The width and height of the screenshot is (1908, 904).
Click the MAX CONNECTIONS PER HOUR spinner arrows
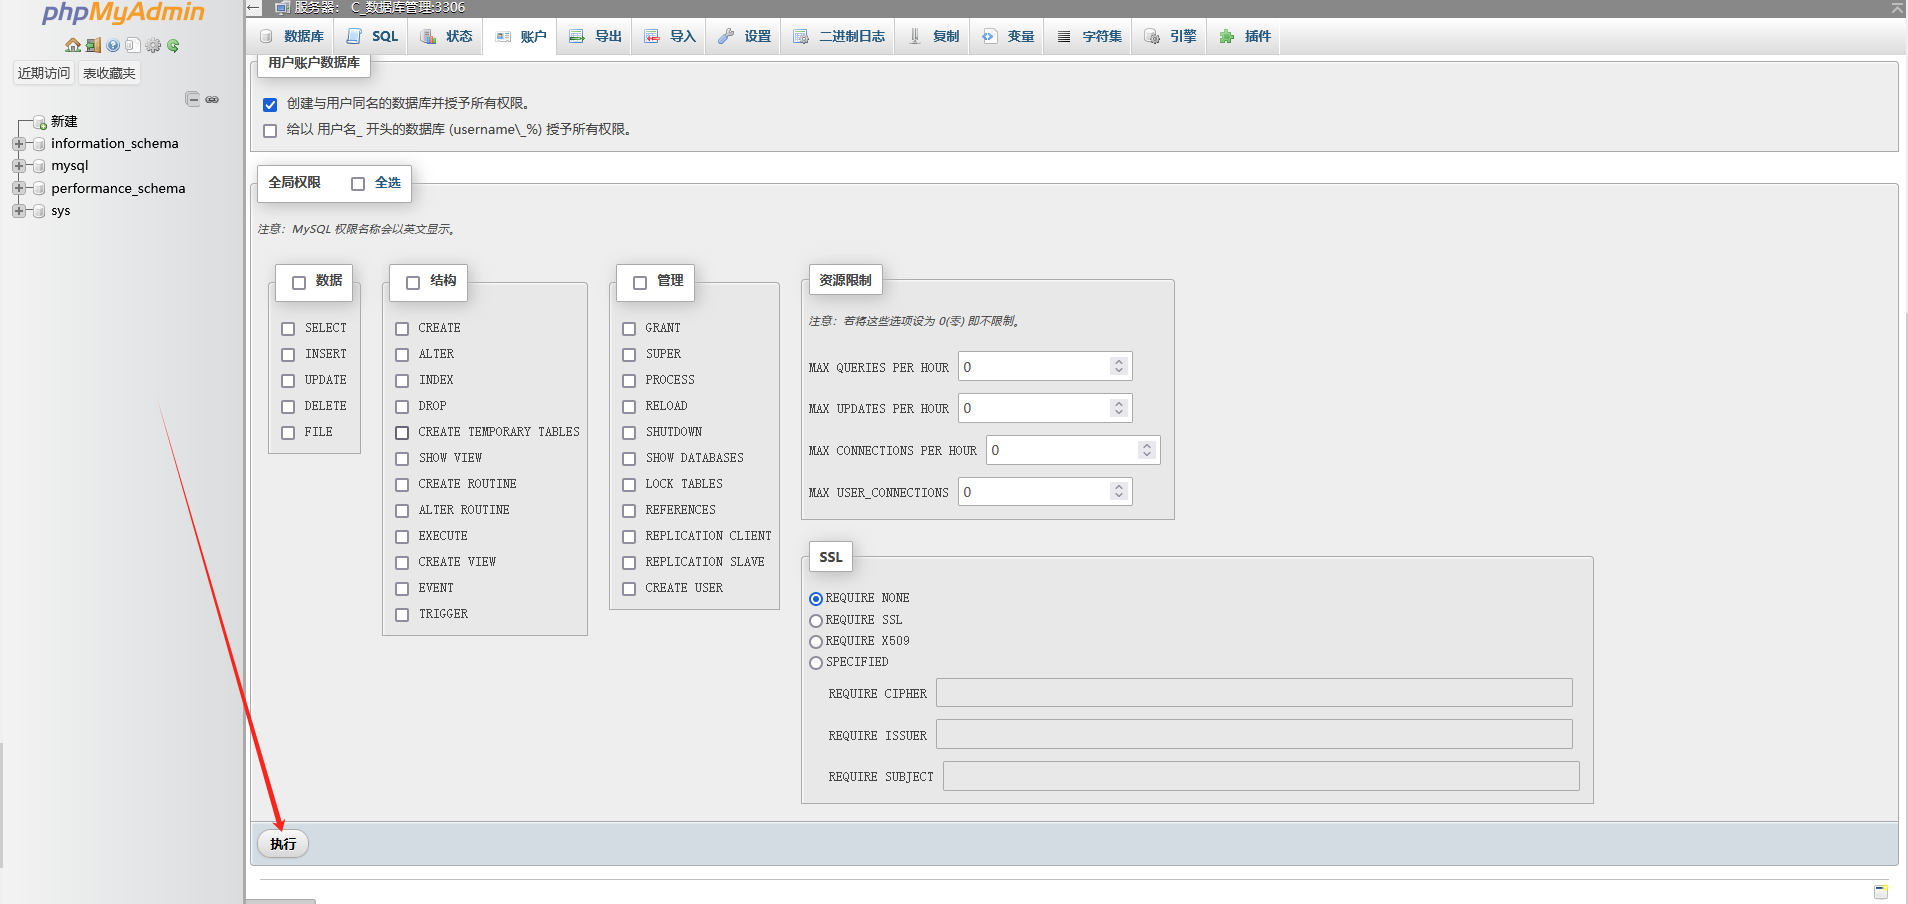point(1147,450)
